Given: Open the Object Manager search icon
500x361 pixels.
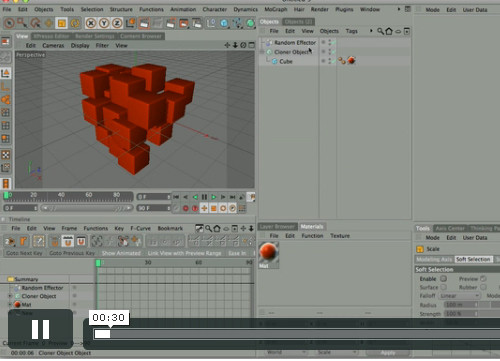Looking at the screenshot, I should 380,31.
